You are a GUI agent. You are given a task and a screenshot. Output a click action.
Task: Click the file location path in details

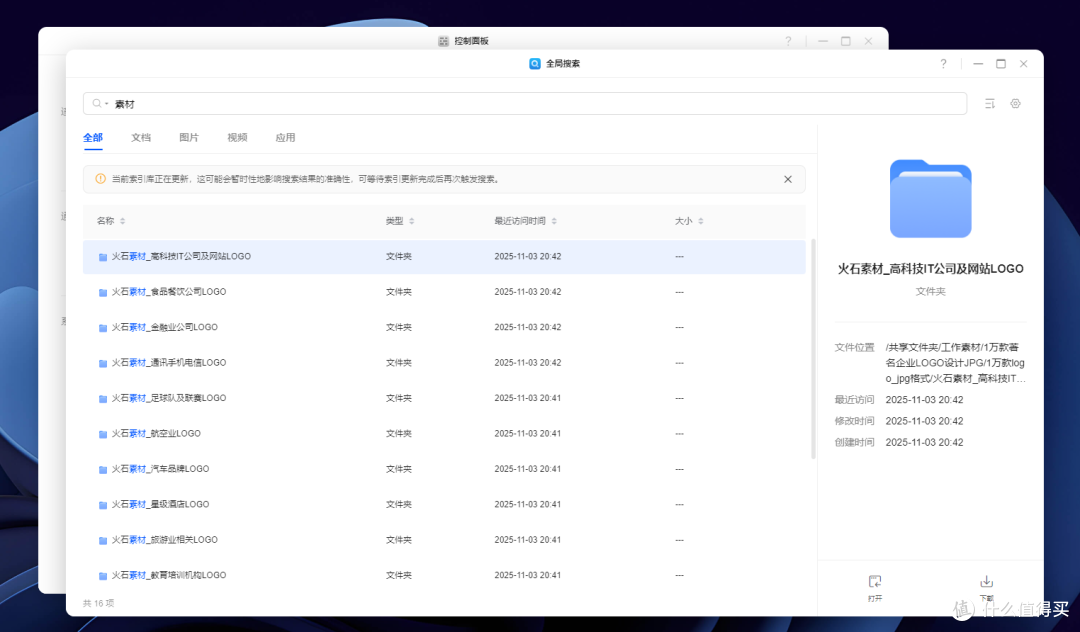tap(955, 363)
